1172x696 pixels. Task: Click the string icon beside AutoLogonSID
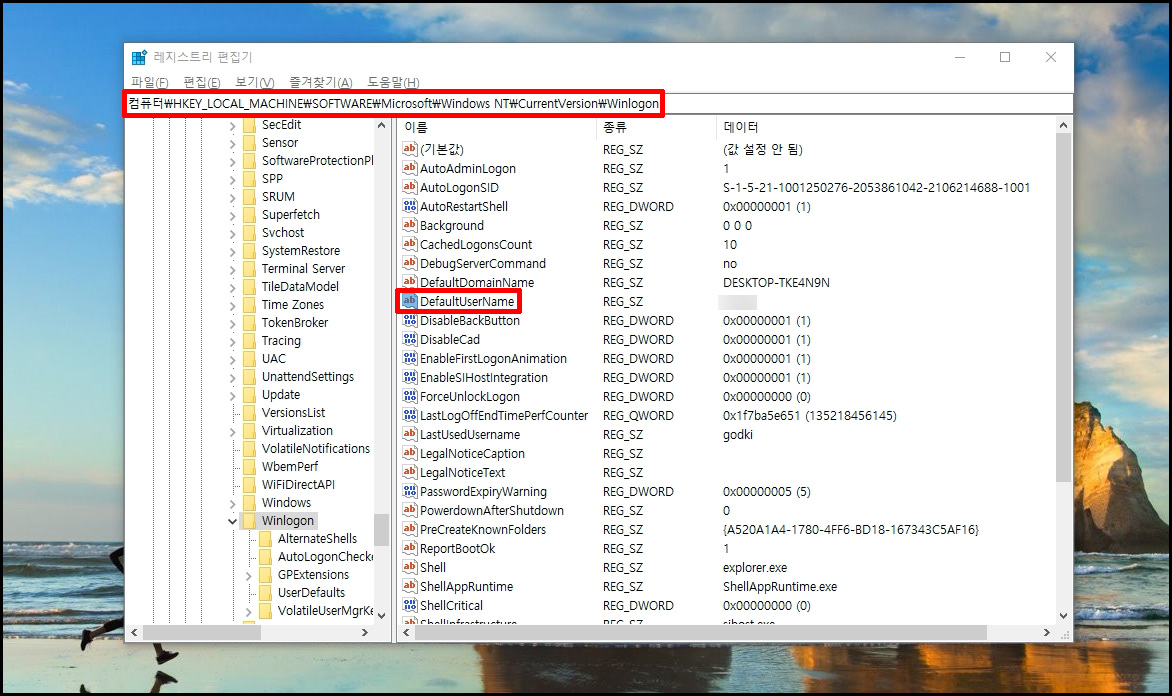pyautogui.click(x=410, y=187)
